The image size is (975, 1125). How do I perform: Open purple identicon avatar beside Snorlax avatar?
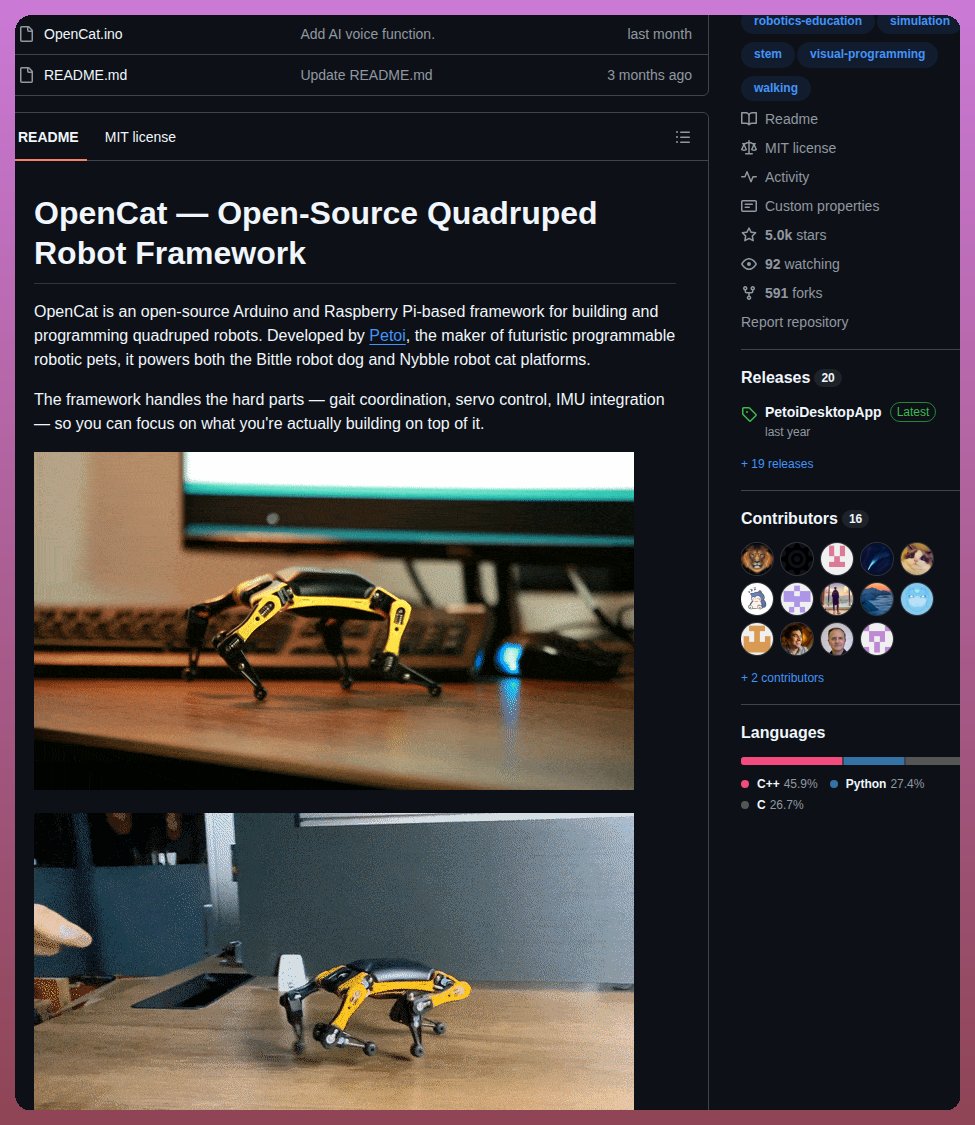[796, 599]
